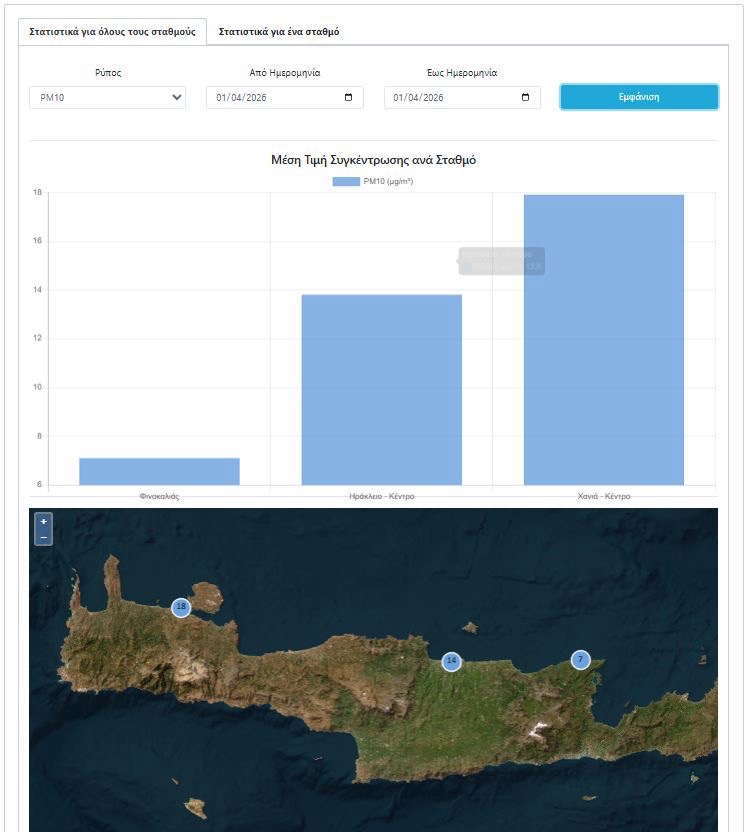Zoom in on the map with plus
Image resolution: width=749 pixels, height=832 pixels.
[43, 521]
